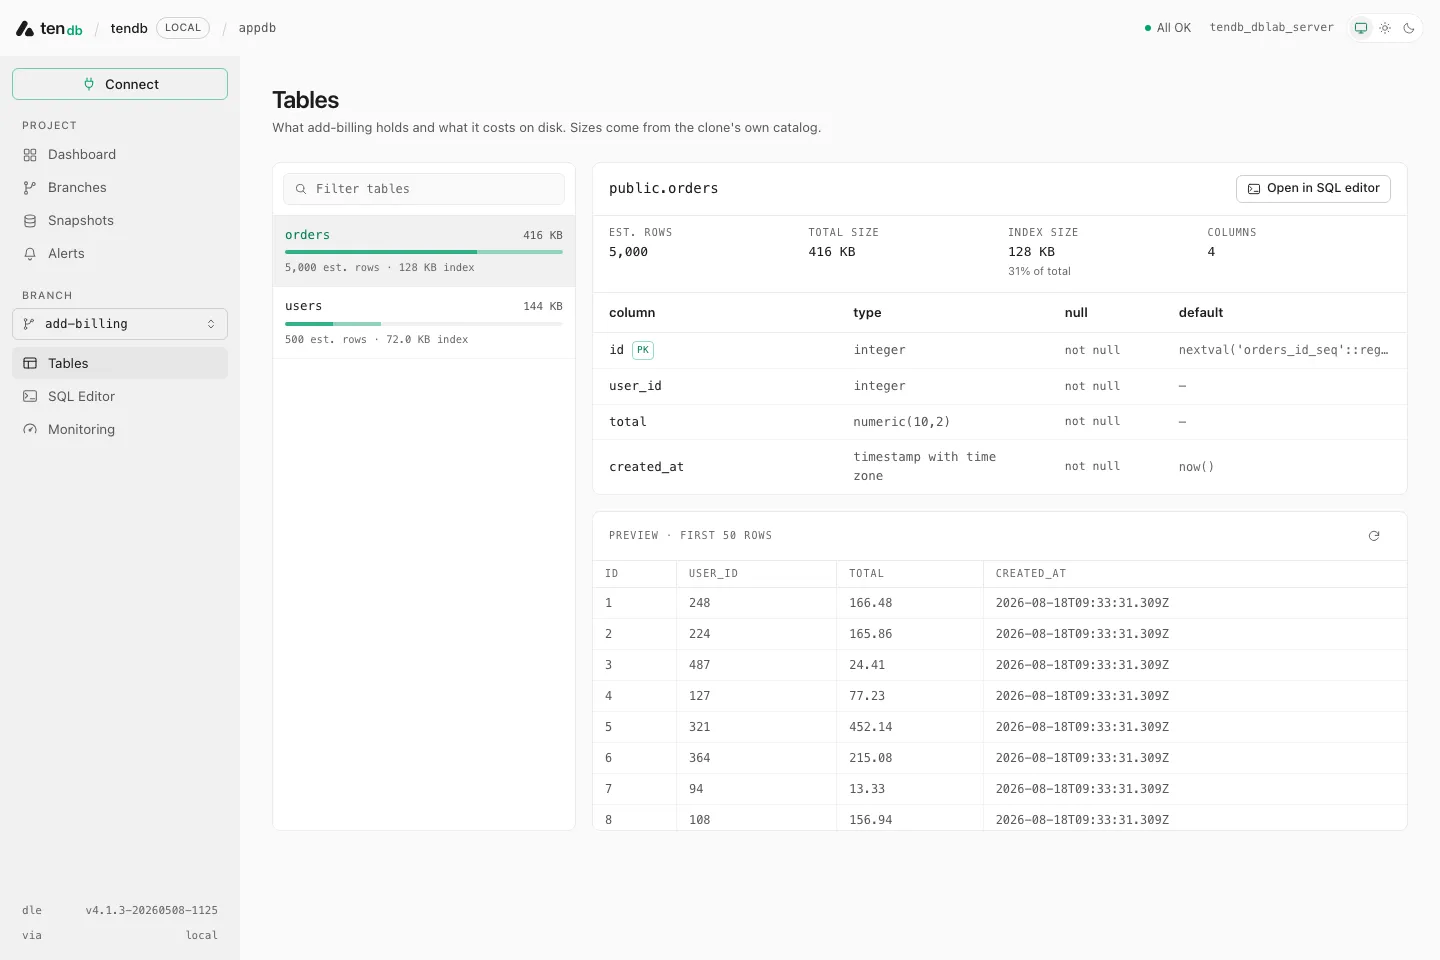Click total value 452.14
This screenshot has height=960, width=1440.
tap(871, 727)
